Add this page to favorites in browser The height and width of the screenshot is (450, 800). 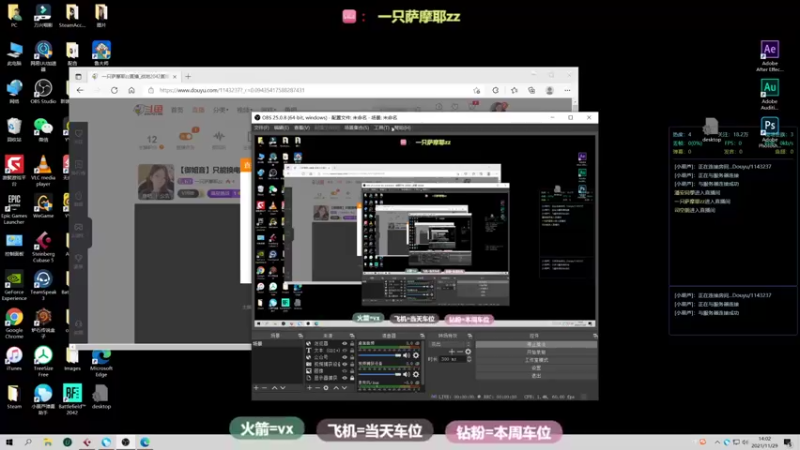477,90
